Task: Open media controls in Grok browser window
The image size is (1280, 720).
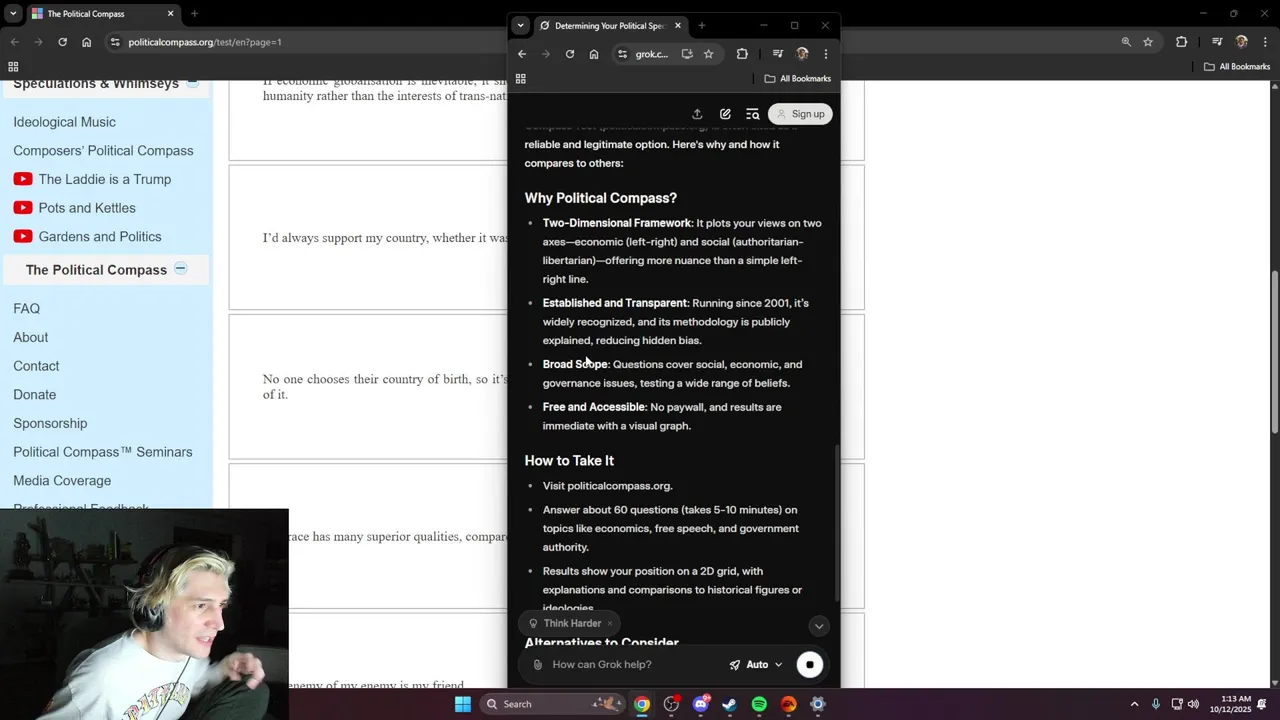Action: [x=778, y=54]
